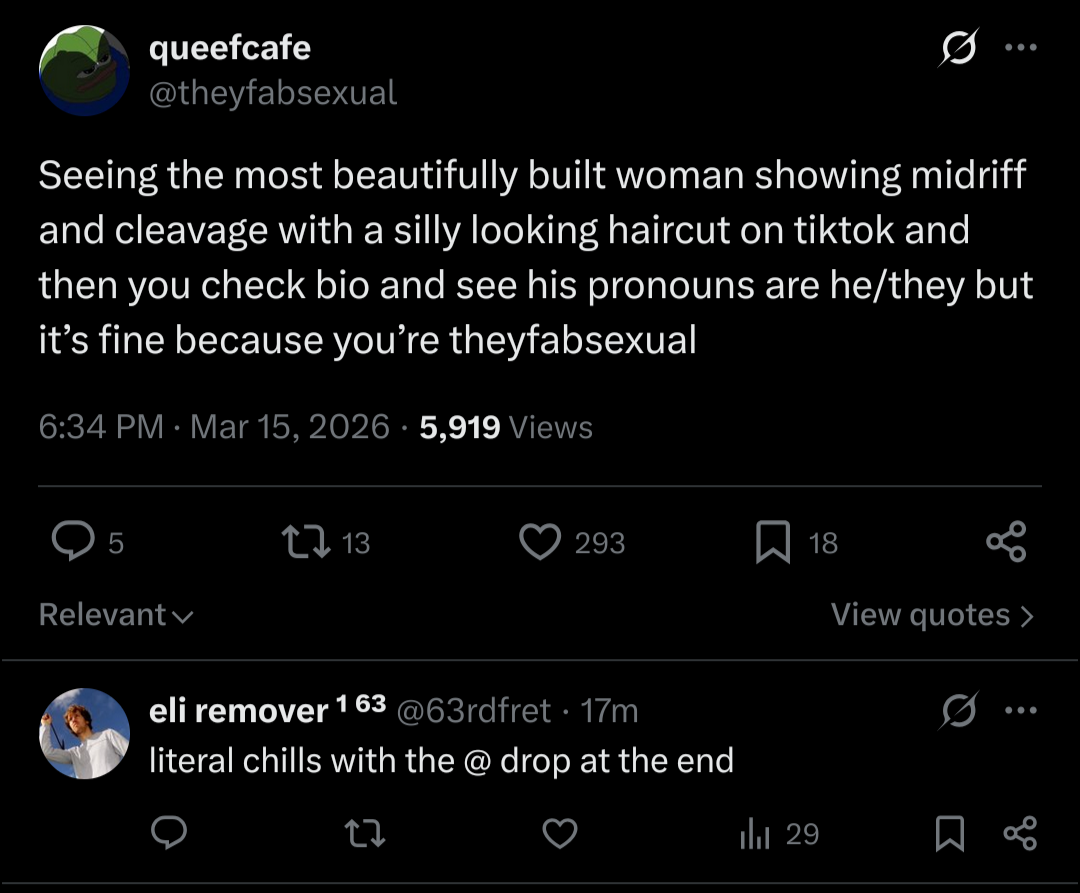Image resolution: width=1080 pixels, height=893 pixels.
Task: Expand the Relevant sort dropdown
Action: [116, 614]
